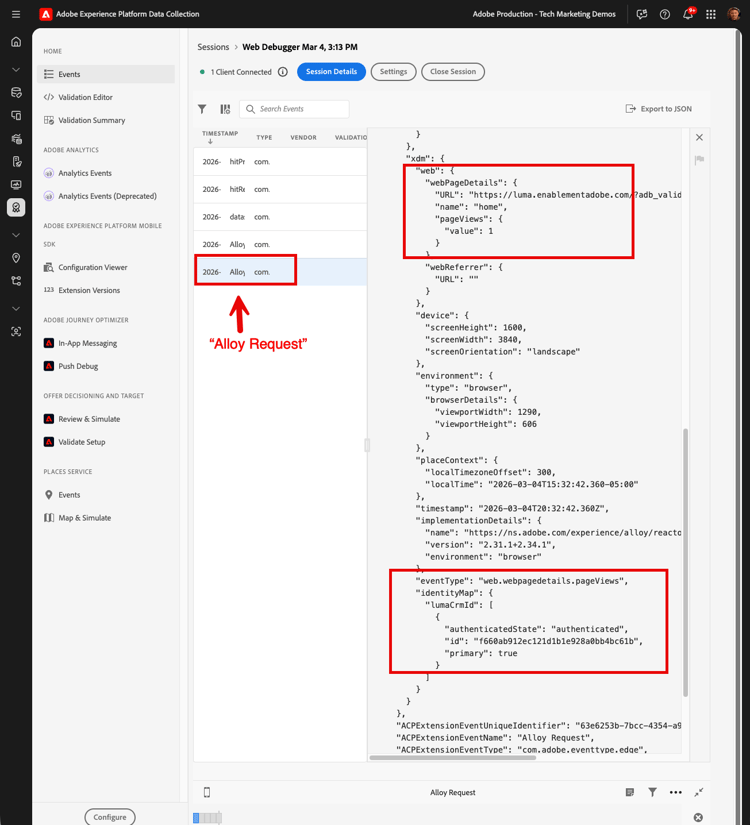Screen dimensions: 750x825
Task: Select the fourth row, the first Alloy event
Action: (x=280, y=244)
